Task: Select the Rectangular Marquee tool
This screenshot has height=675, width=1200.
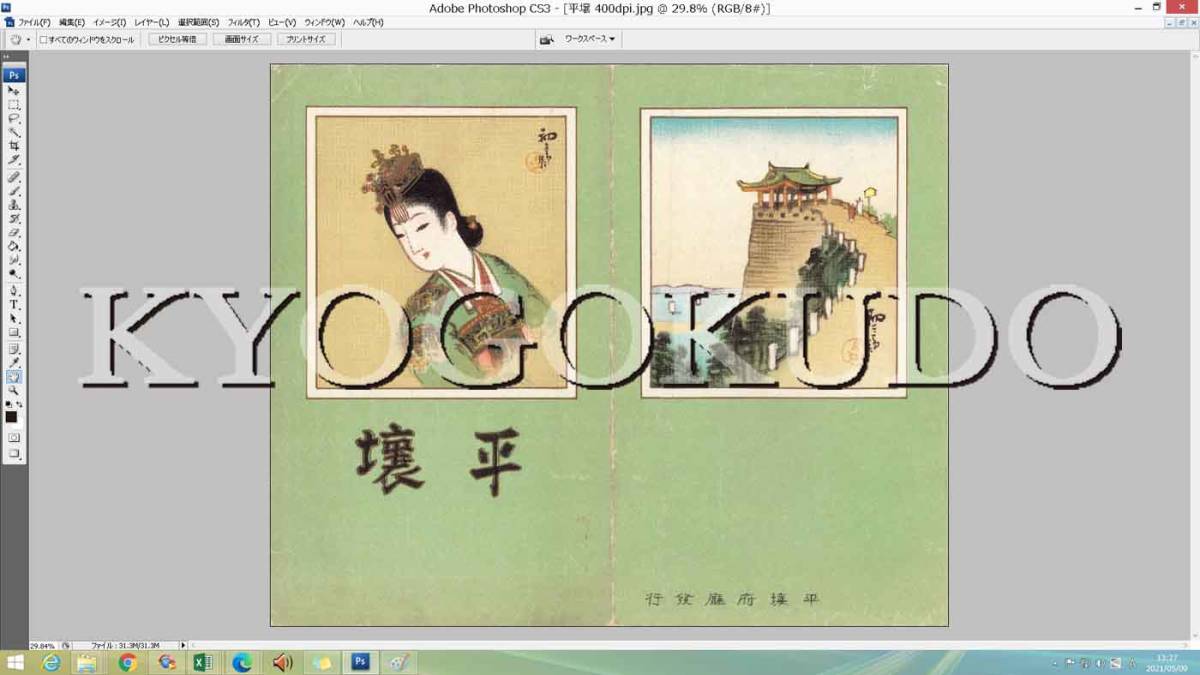Action: pos(14,104)
